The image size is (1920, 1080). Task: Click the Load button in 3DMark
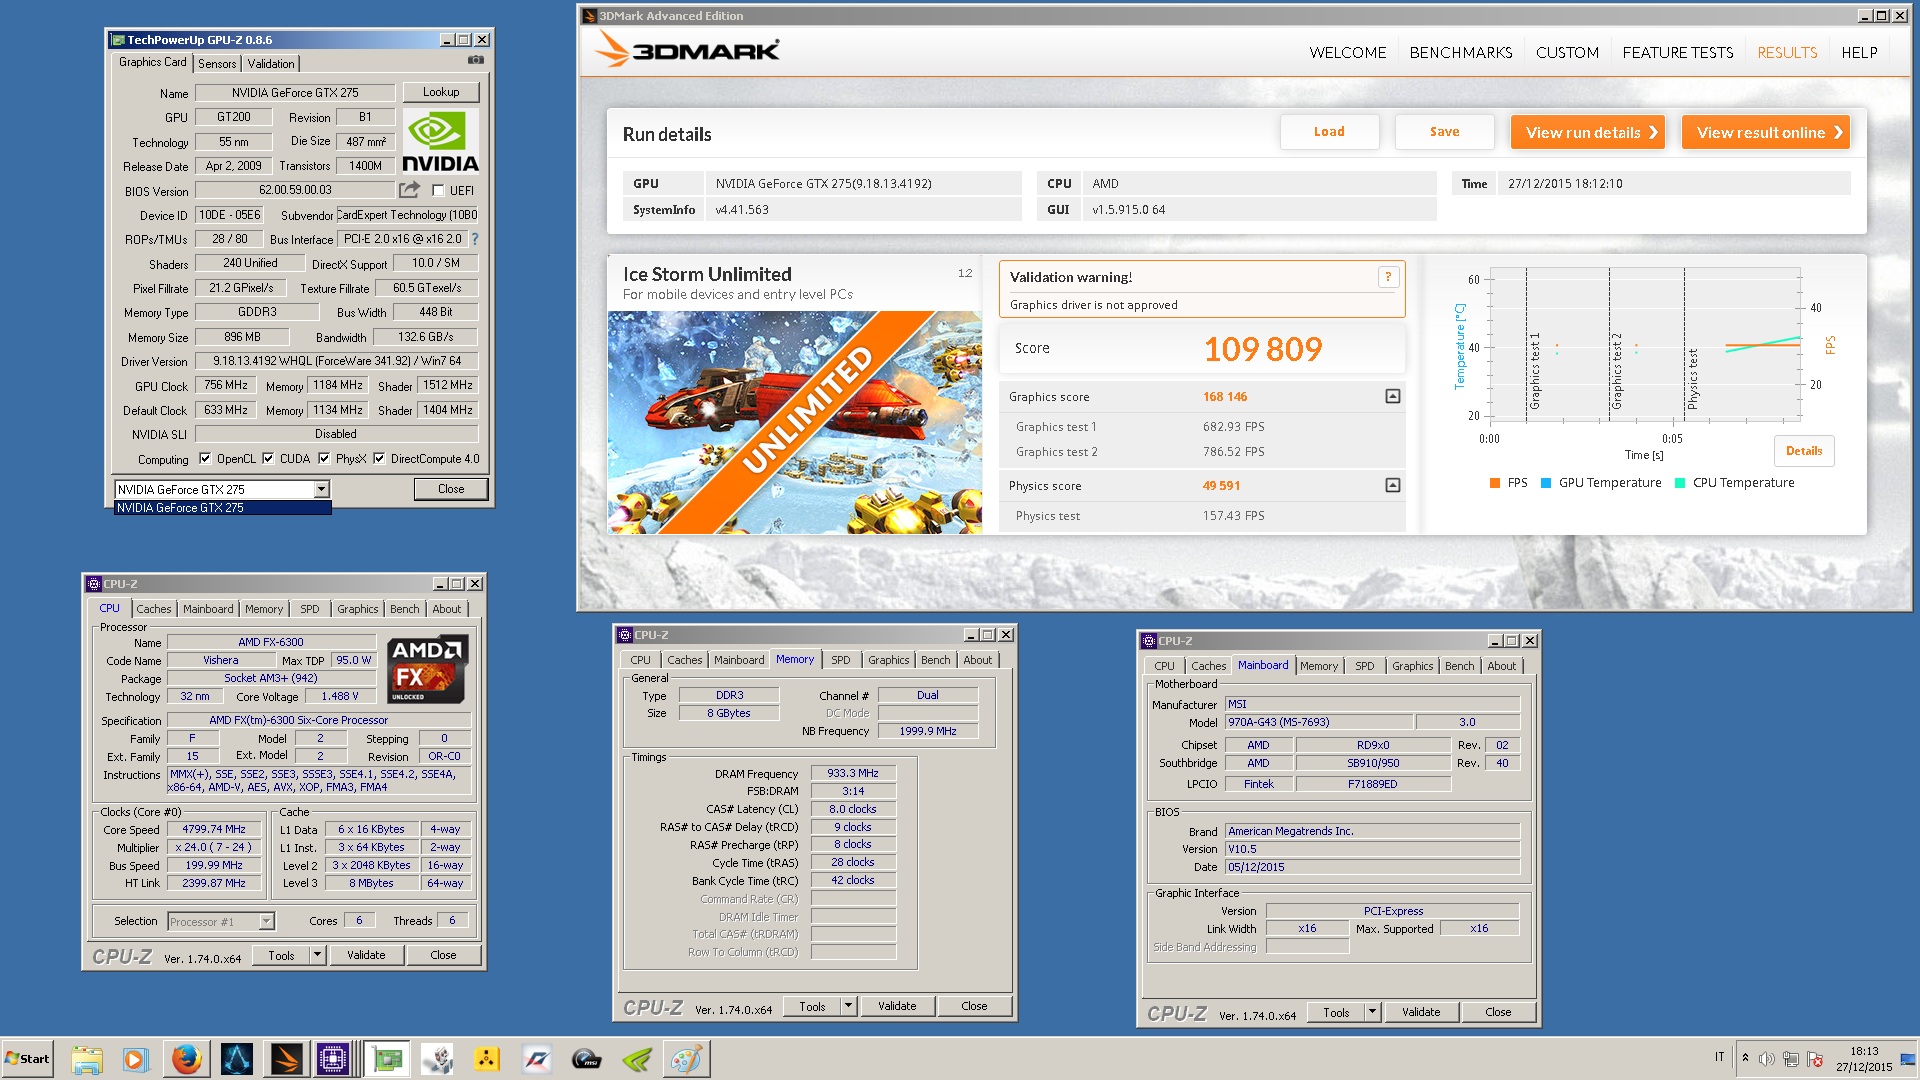tap(1329, 132)
